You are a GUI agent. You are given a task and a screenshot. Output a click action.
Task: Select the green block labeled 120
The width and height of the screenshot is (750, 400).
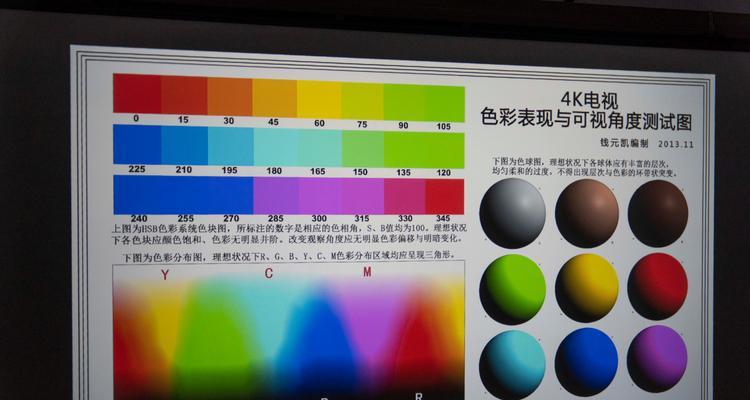pos(445,151)
